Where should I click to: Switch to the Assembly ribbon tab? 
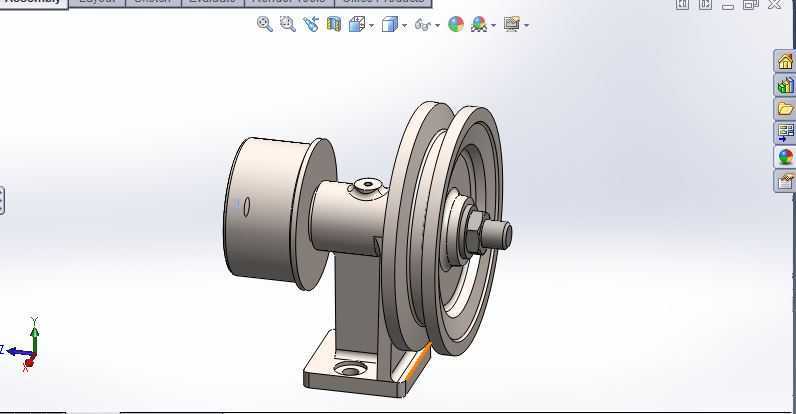[x=34, y=3]
